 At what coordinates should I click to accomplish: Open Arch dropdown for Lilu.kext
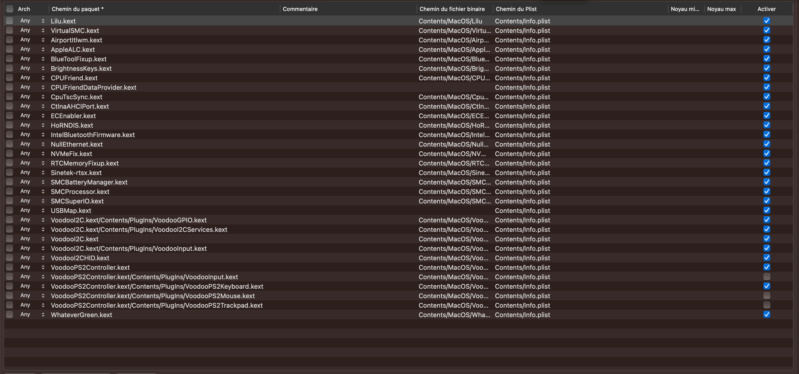click(32, 21)
